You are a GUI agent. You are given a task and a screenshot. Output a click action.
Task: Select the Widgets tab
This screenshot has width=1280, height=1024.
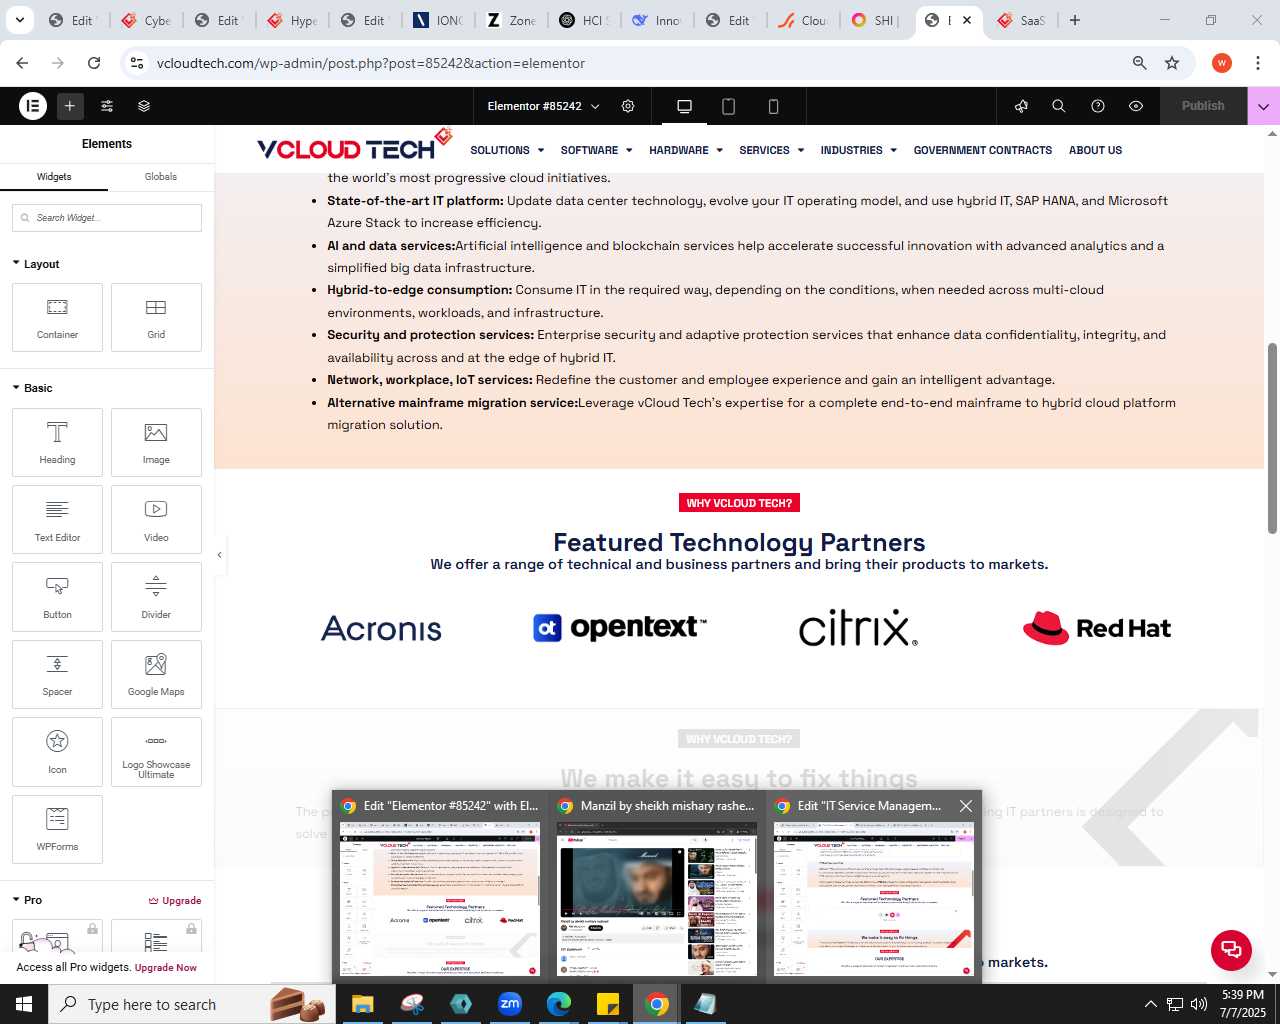point(54,177)
